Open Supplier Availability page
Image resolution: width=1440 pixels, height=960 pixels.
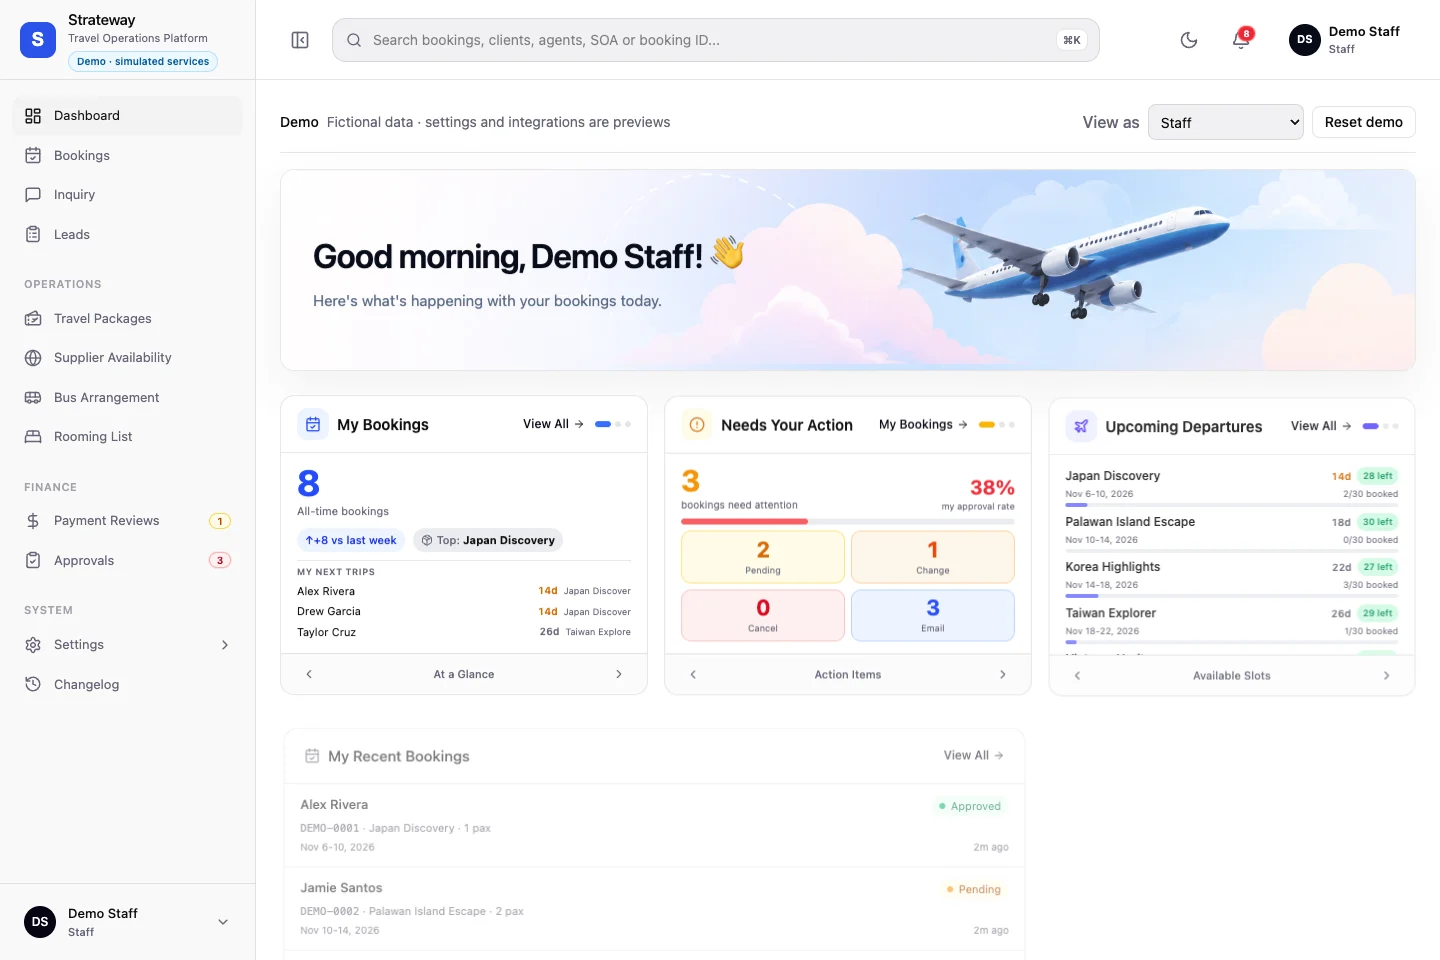(x=128, y=357)
